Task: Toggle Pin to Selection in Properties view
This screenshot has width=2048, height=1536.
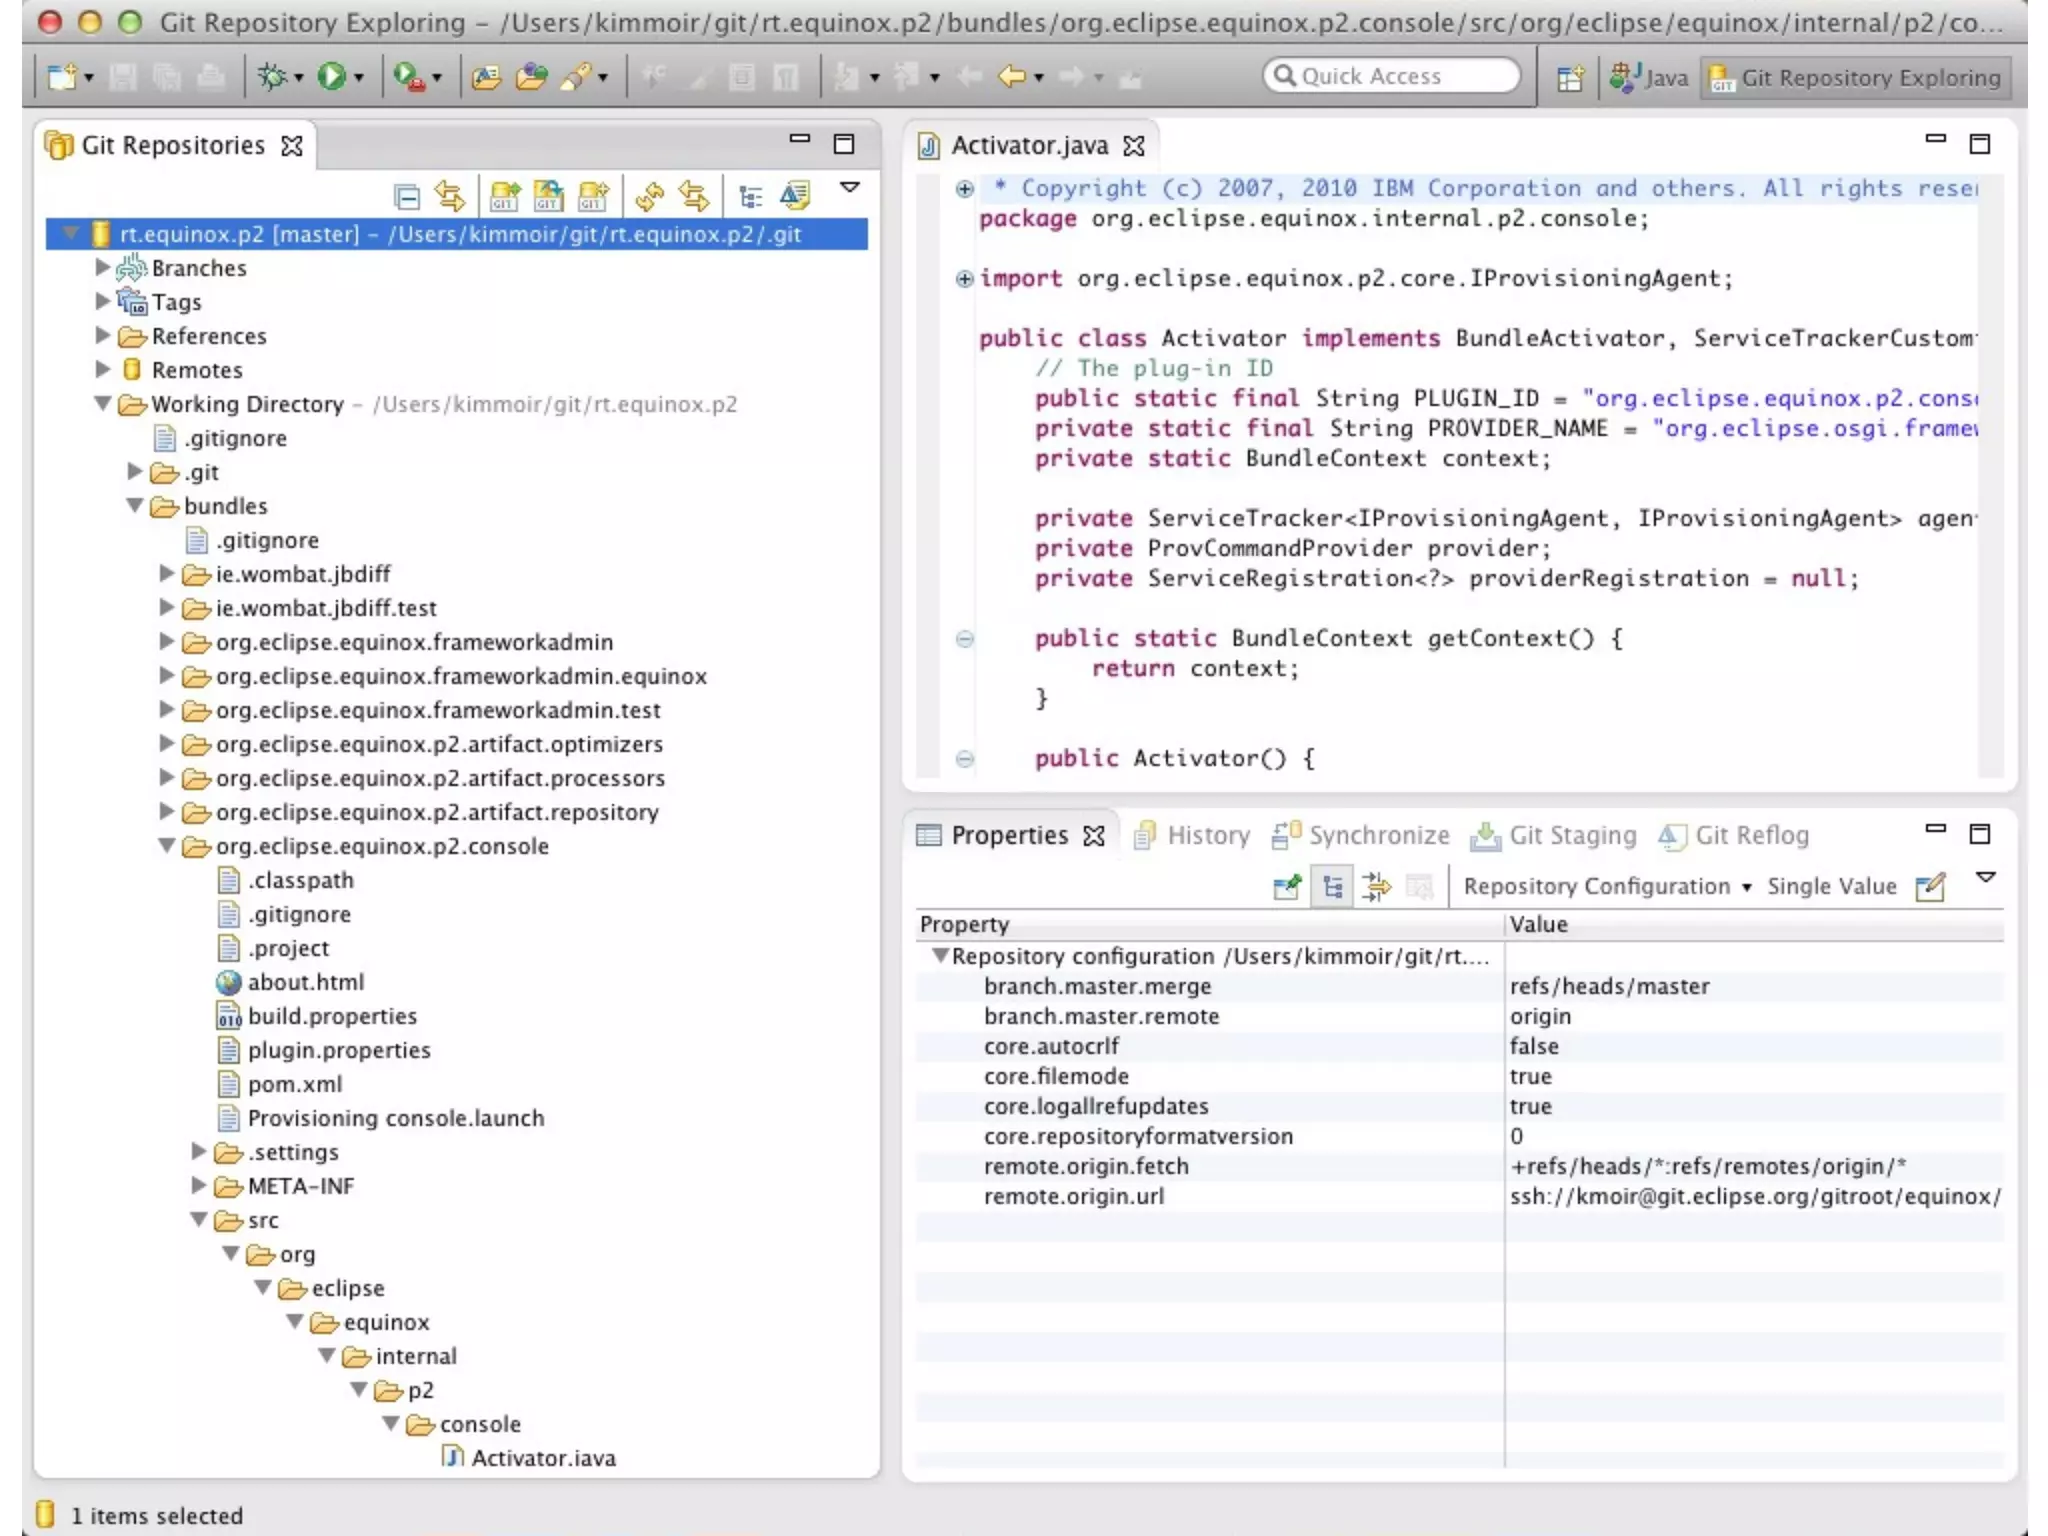Action: click(x=1287, y=887)
